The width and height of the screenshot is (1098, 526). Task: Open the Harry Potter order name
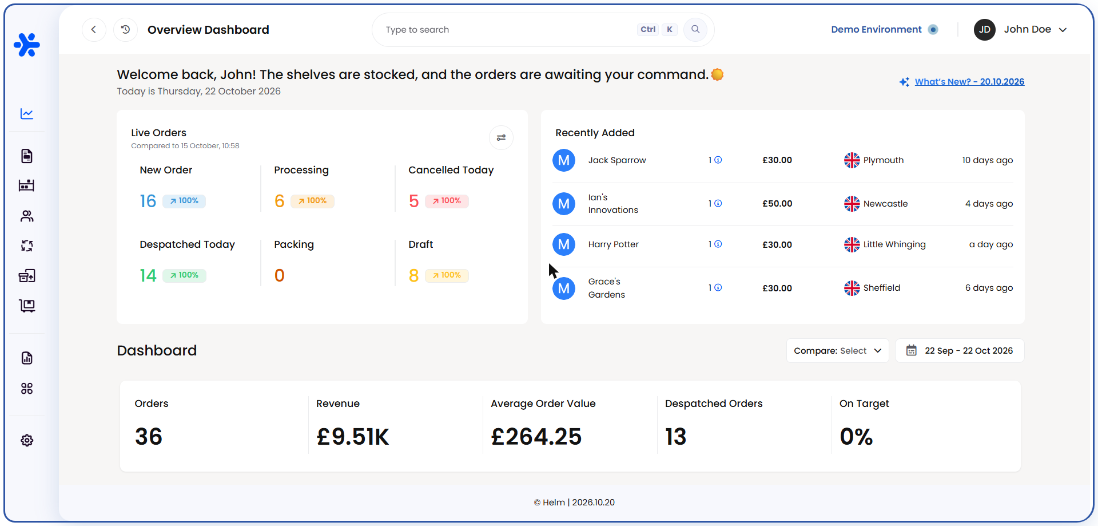(x=613, y=244)
